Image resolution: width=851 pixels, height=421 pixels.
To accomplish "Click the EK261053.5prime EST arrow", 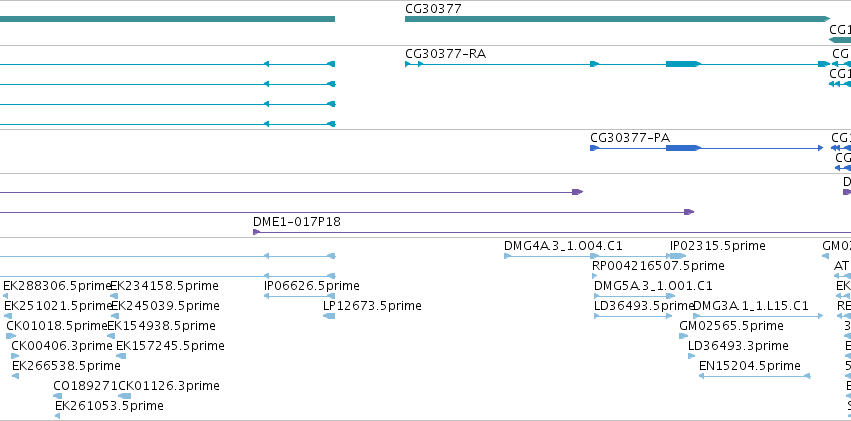I will click(58, 416).
